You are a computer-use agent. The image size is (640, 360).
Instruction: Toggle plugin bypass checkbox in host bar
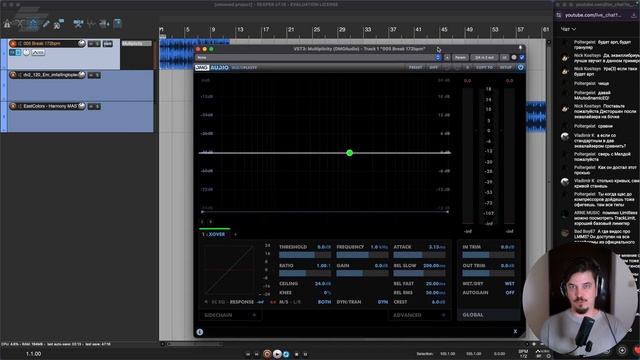[x=522, y=58]
